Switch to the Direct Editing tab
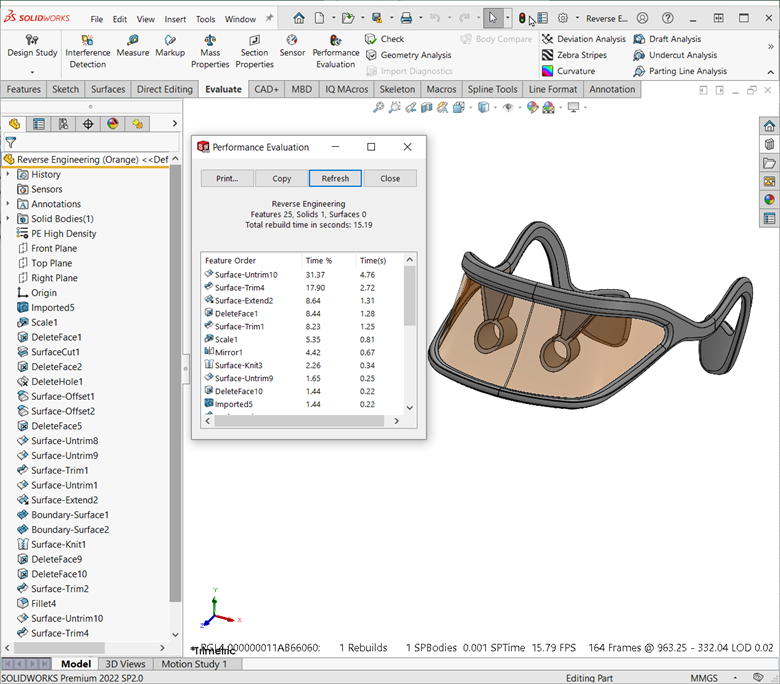Viewport: 780px width, 684px height. click(165, 90)
